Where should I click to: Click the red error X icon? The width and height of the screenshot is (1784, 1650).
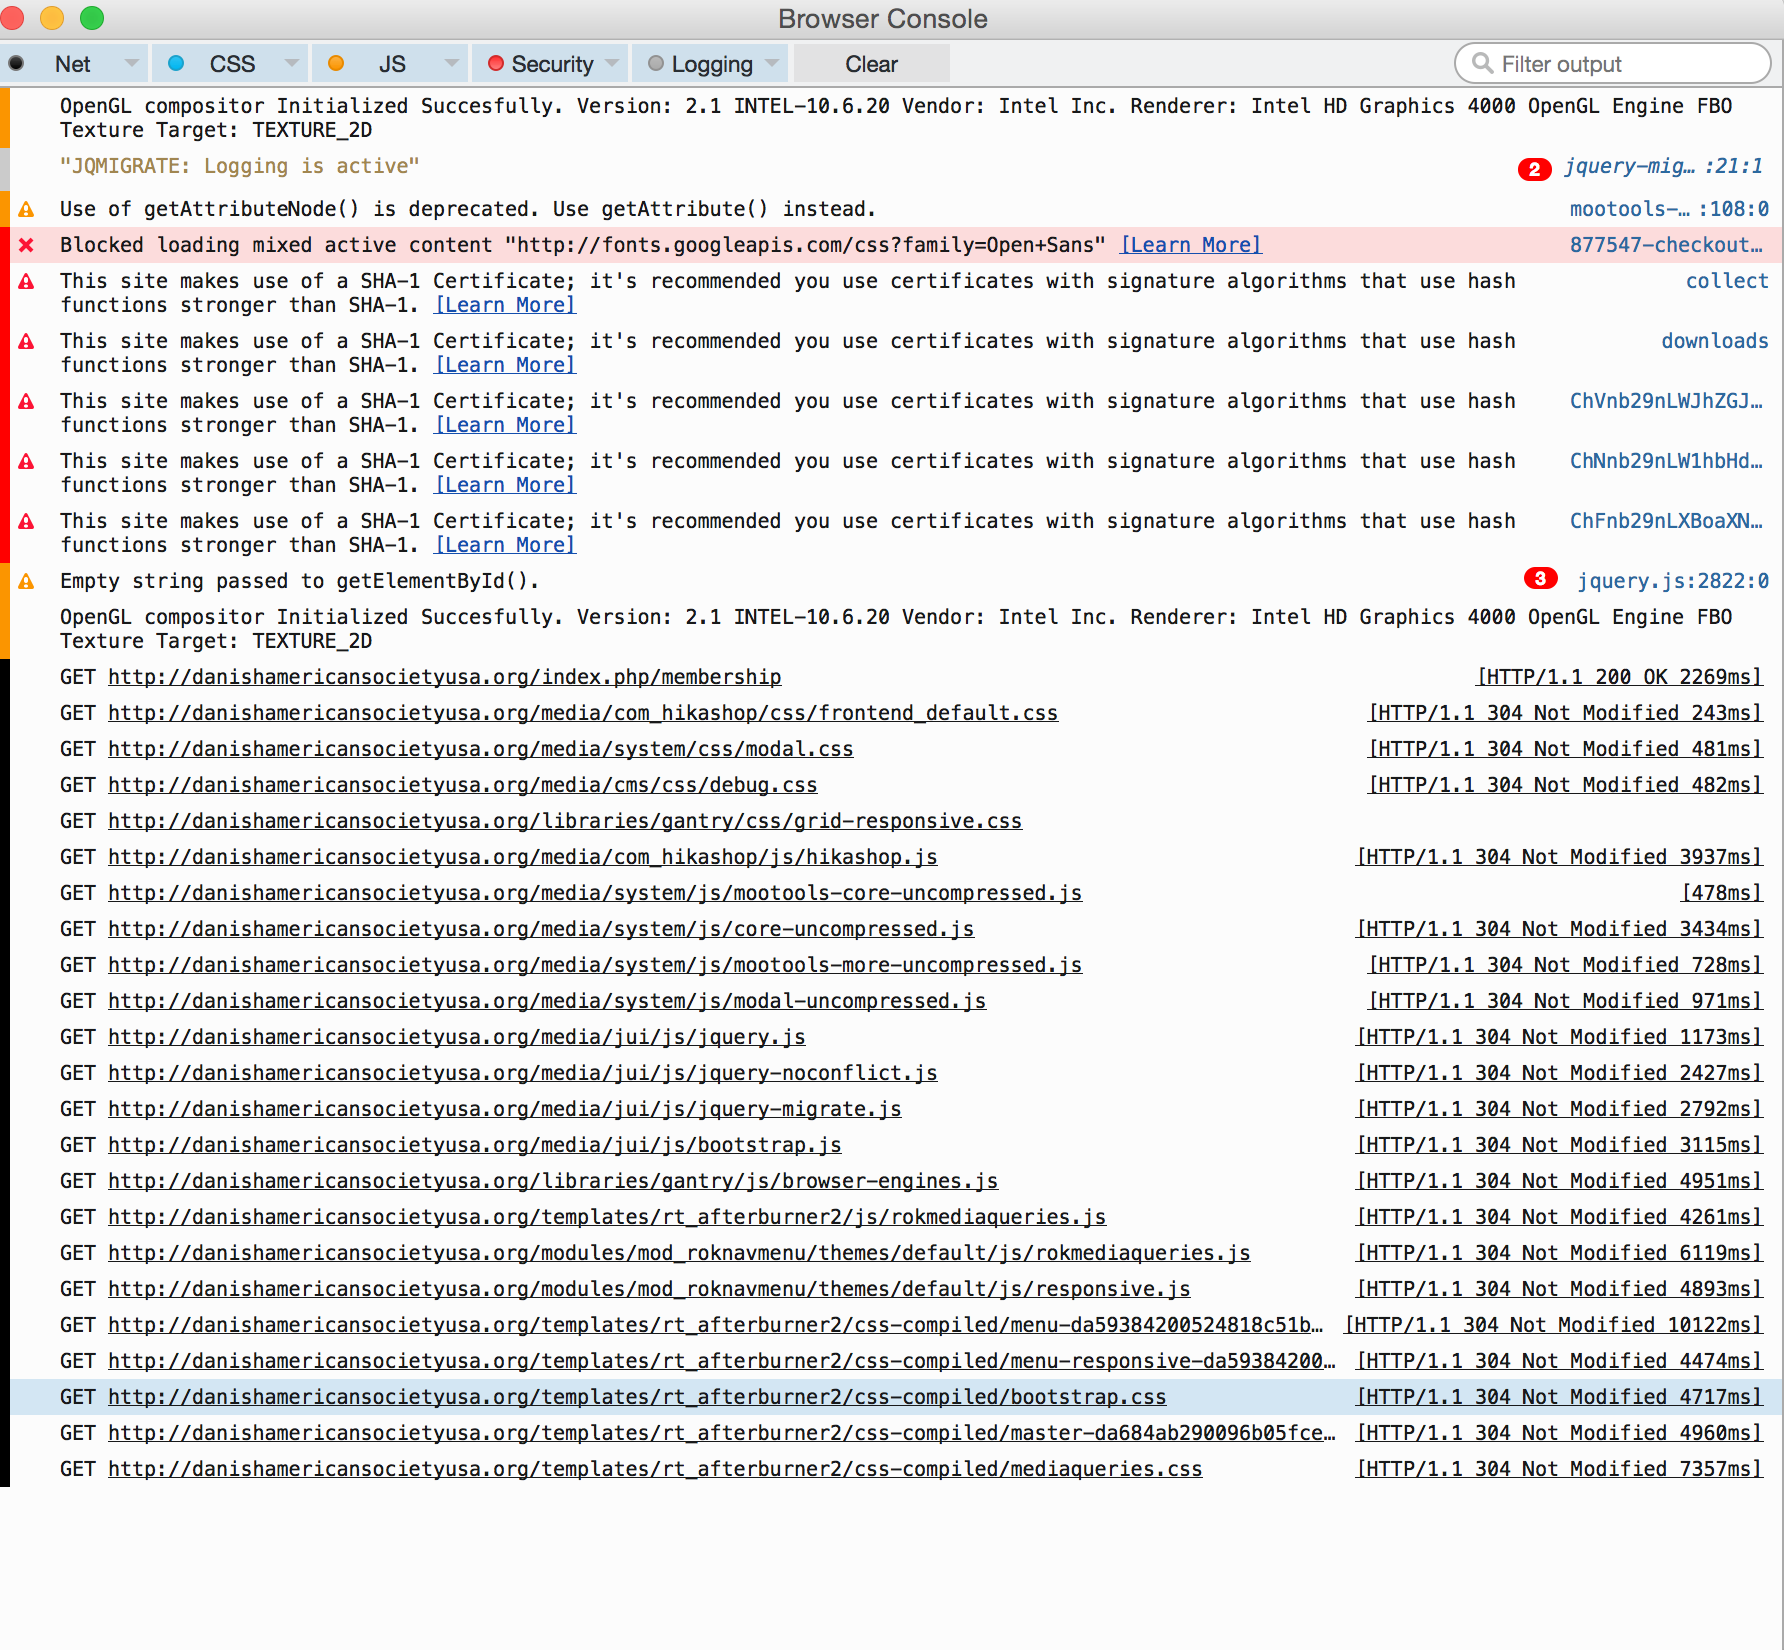[27, 245]
